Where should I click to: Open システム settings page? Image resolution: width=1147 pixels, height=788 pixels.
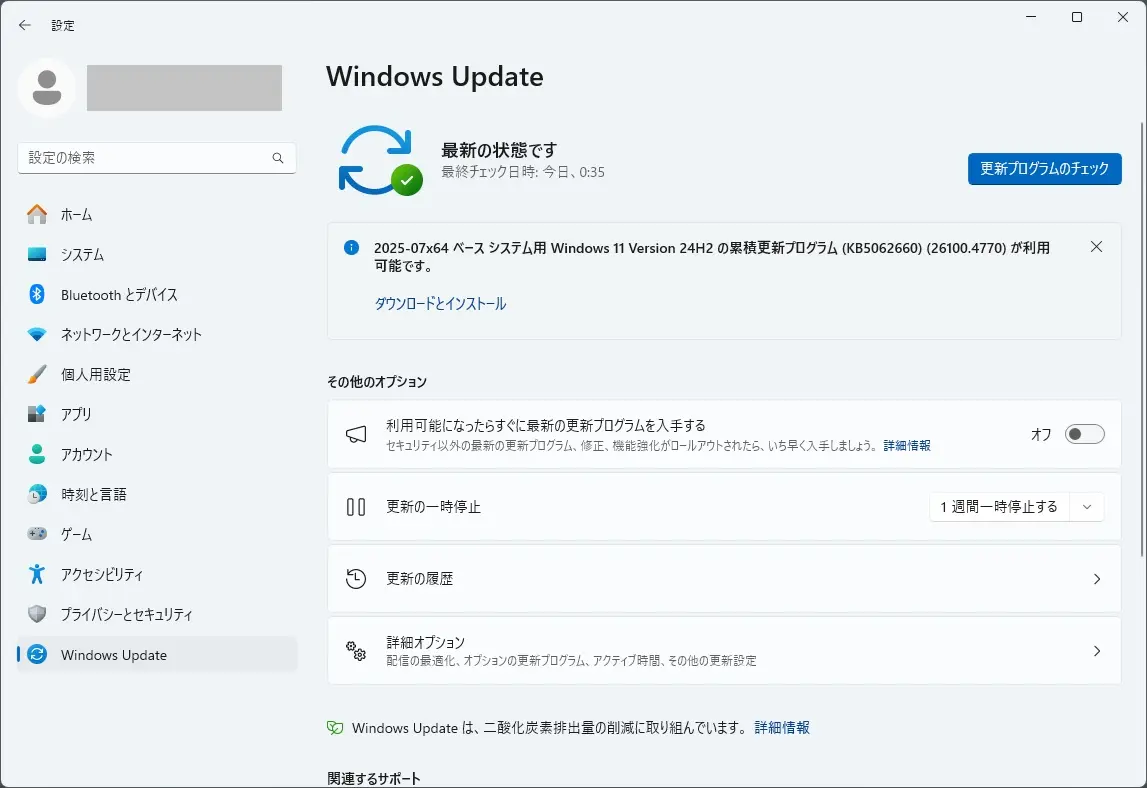coord(157,255)
